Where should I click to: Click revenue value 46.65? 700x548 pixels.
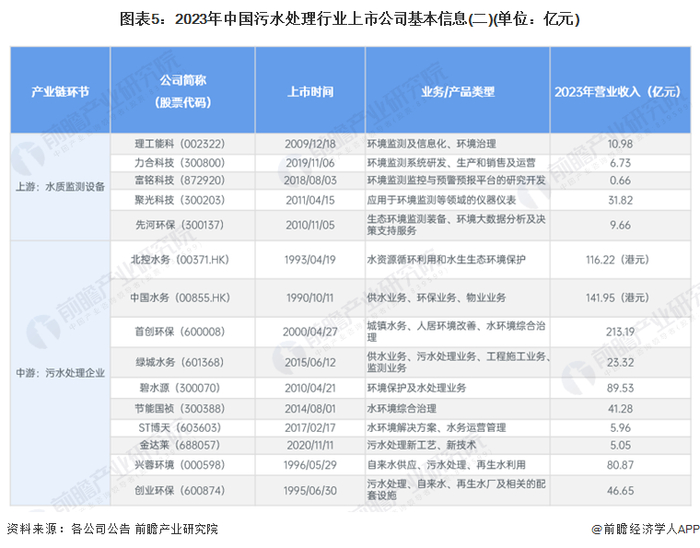(620, 490)
